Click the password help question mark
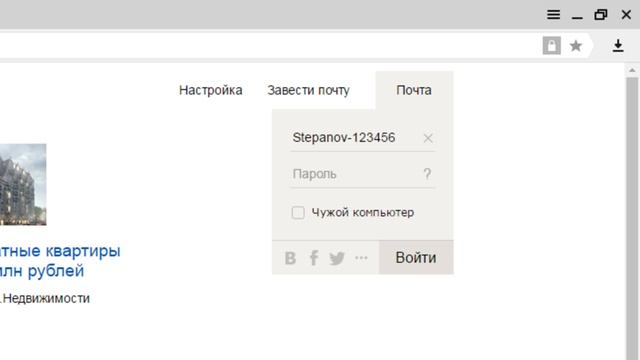The width and height of the screenshot is (640, 360). coord(427,174)
